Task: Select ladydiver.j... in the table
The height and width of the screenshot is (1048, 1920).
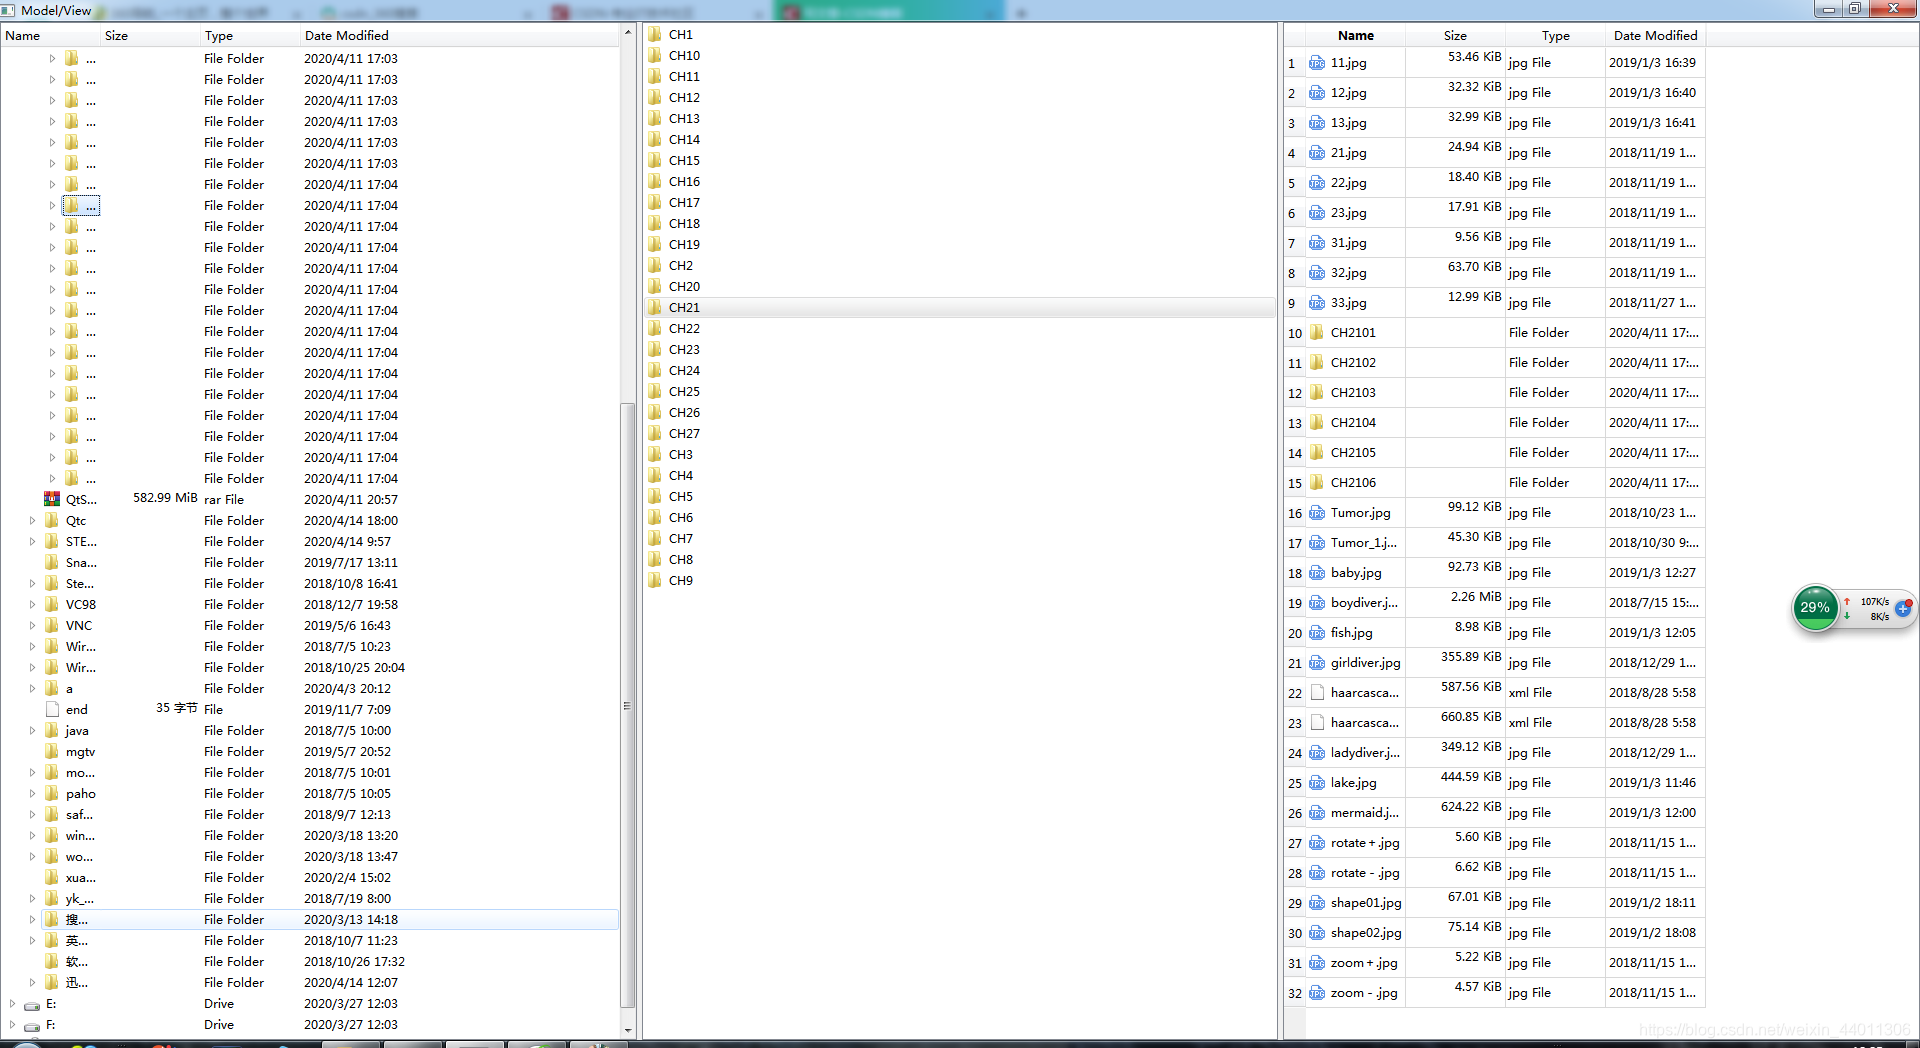Action: click(x=1365, y=752)
